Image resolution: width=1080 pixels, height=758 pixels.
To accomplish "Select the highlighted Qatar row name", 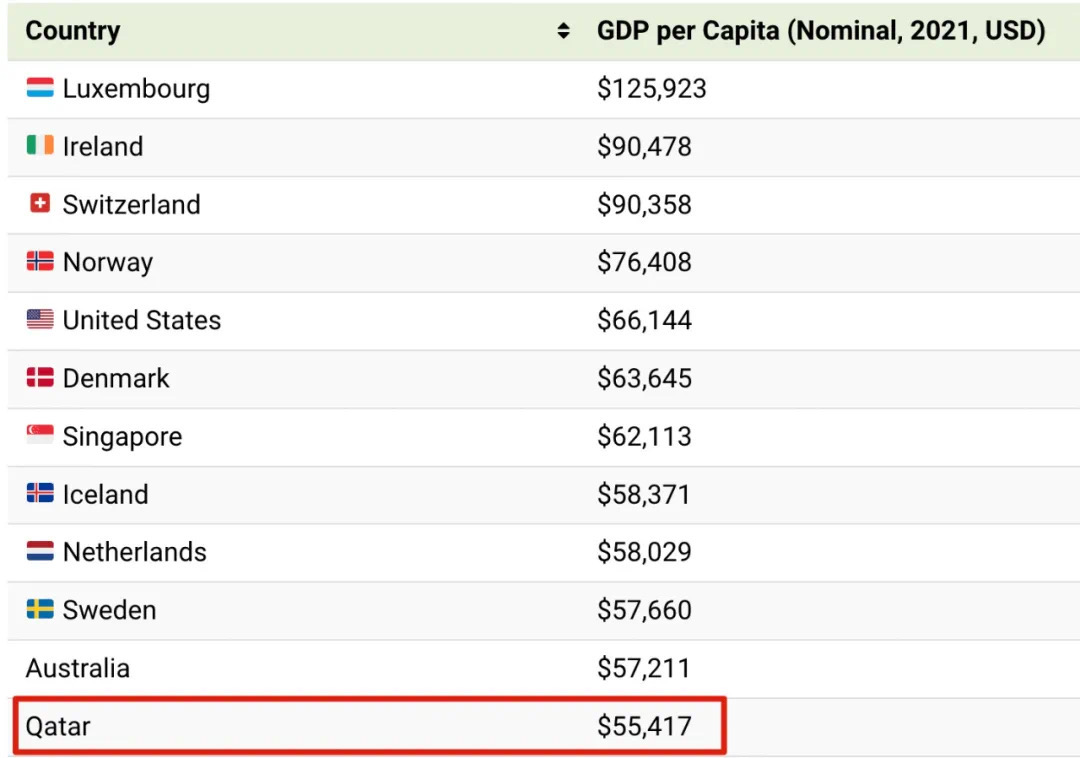I will click(x=58, y=726).
